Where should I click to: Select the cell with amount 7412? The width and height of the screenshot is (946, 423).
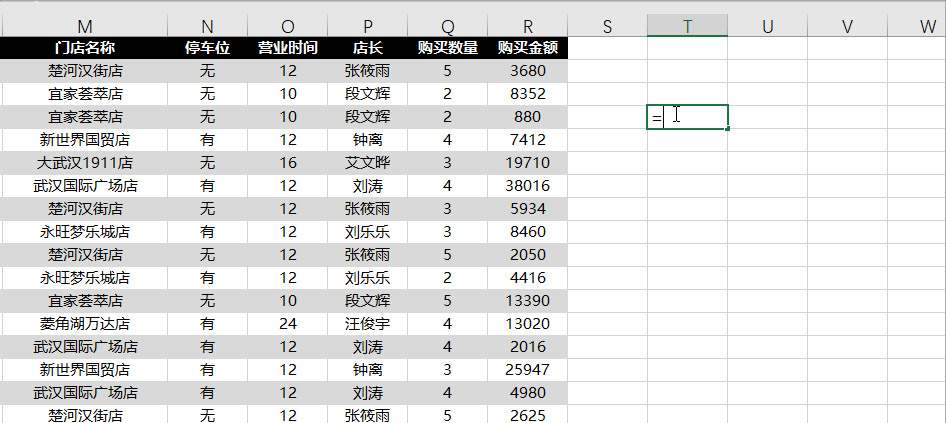[x=528, y=139]
